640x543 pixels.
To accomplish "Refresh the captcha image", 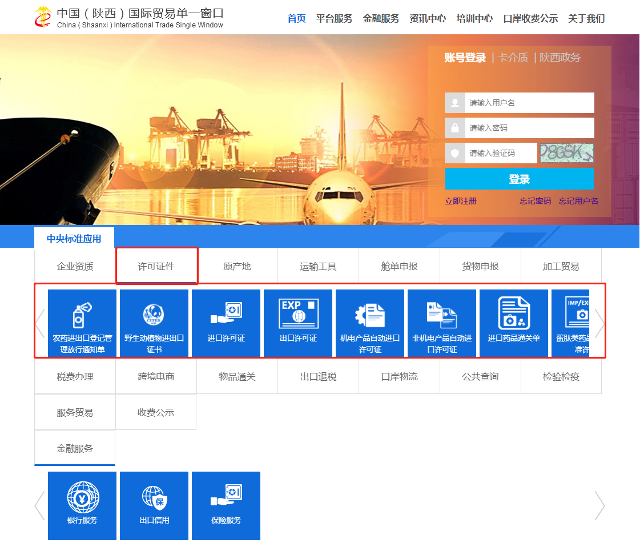I will [x=567, y=153].
